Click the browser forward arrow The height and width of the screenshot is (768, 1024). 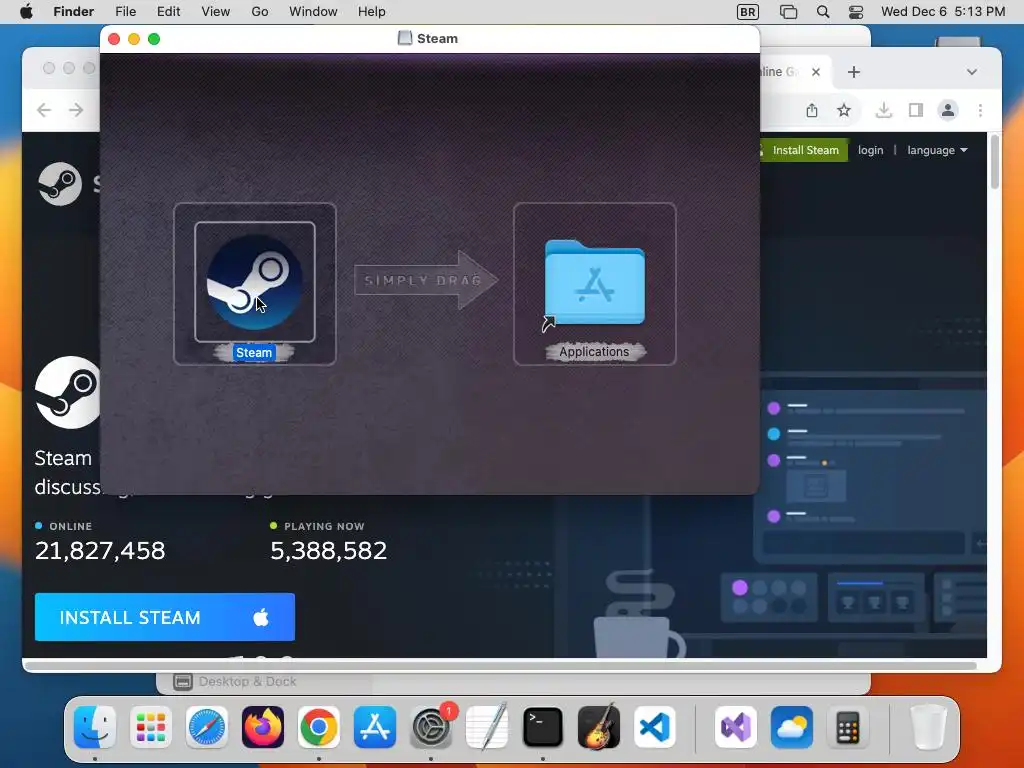[x=76, y=110]
